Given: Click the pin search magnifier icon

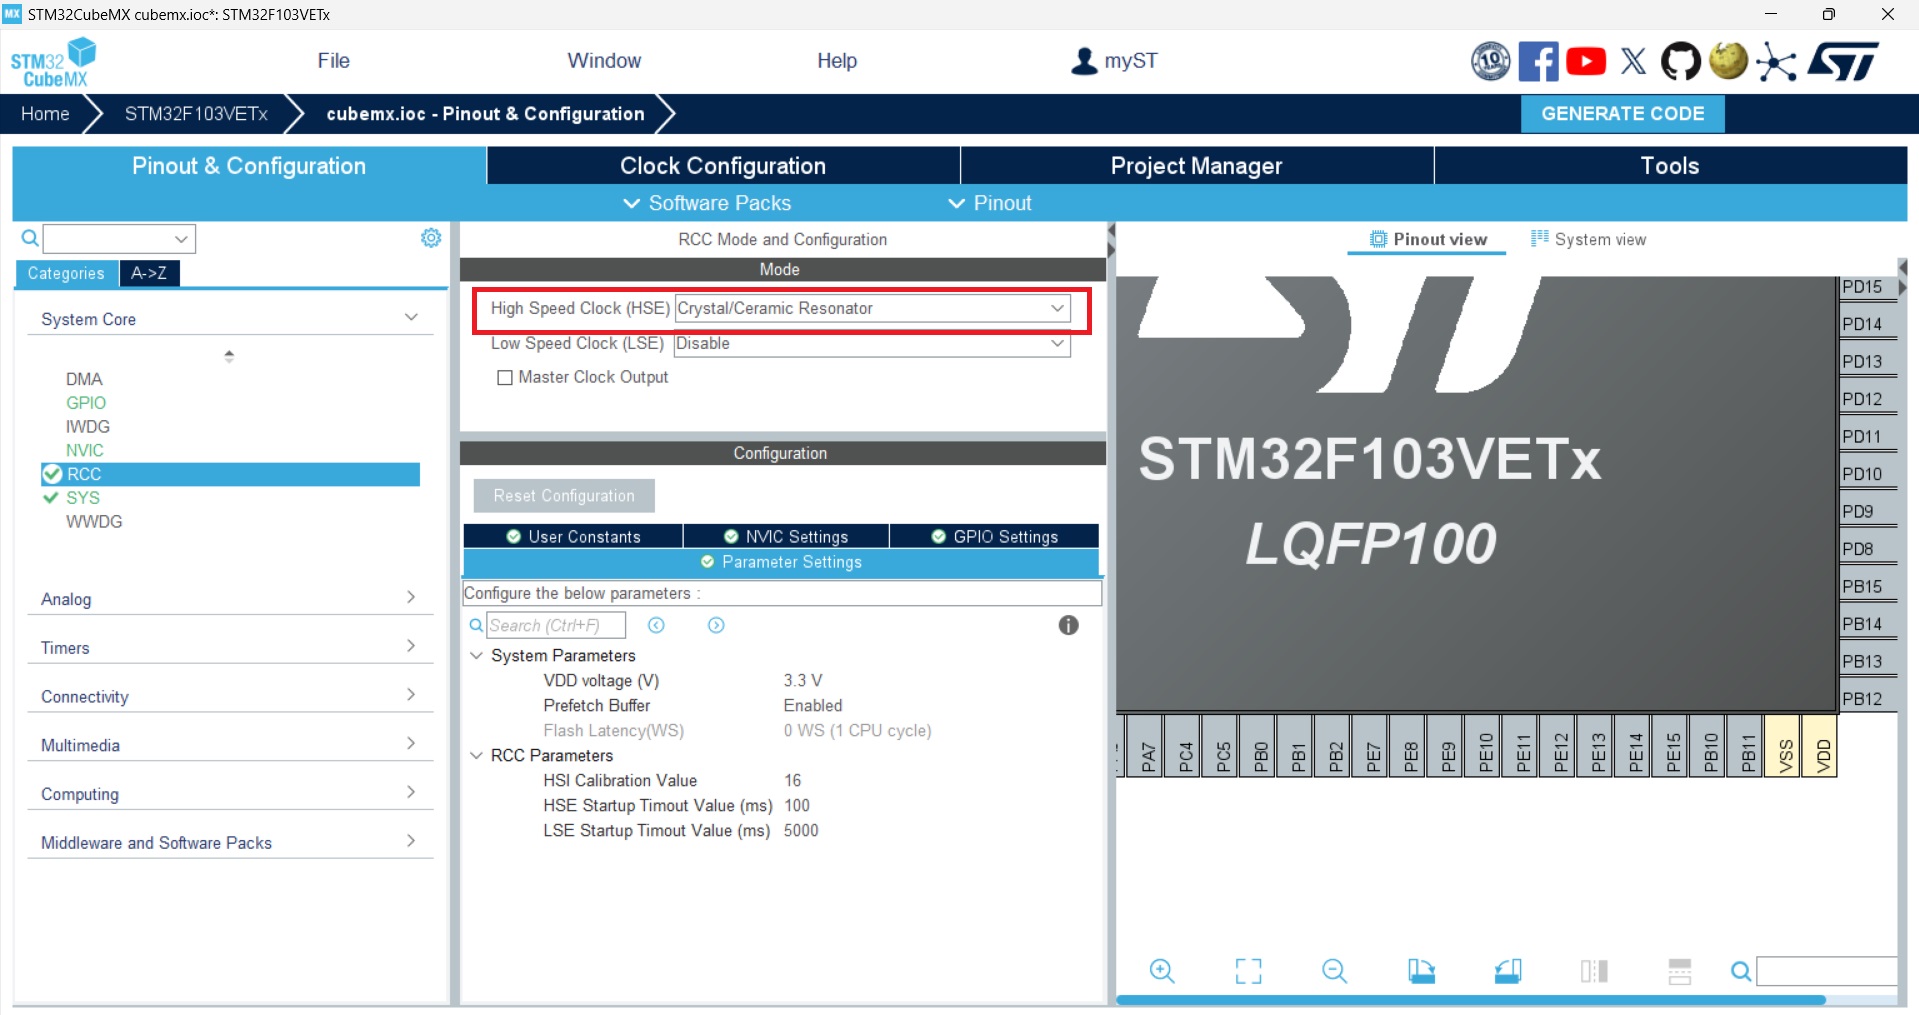Looking at the screenshot, I should click(1741, 971).
